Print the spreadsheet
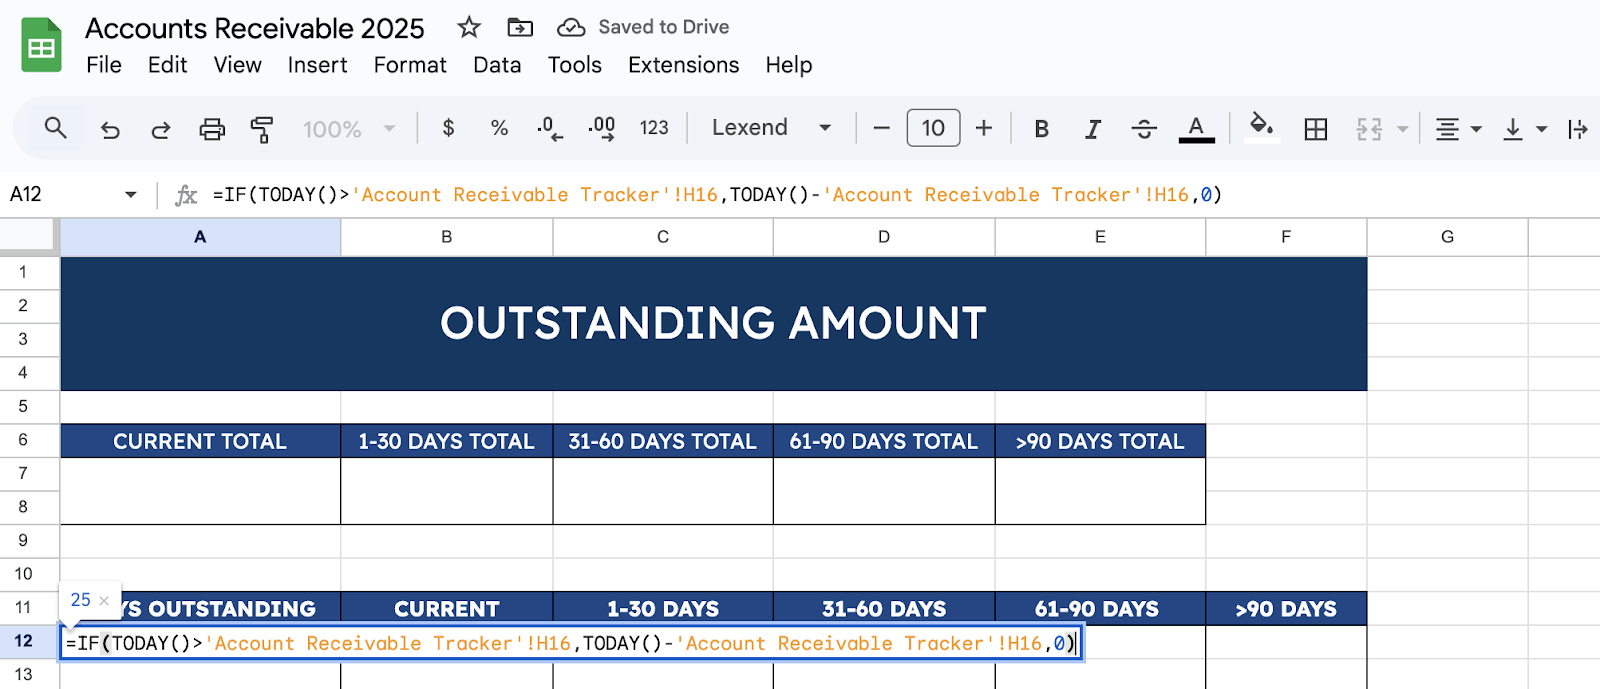Viewport: 1600px width, 689px height. [x=212, y=129]
